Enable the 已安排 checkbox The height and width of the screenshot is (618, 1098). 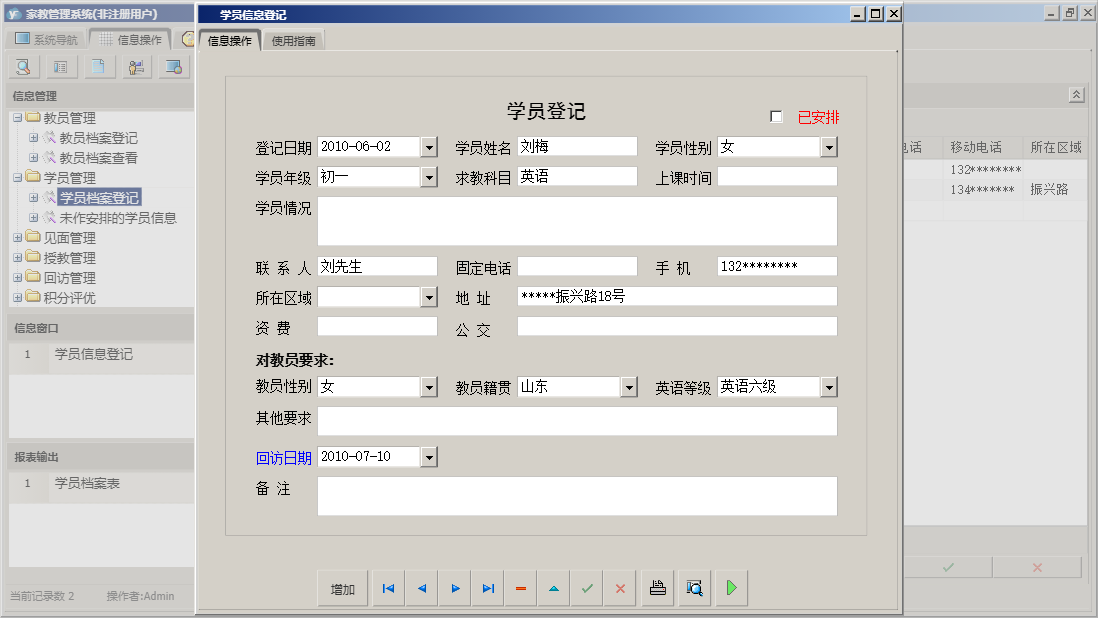776,116
